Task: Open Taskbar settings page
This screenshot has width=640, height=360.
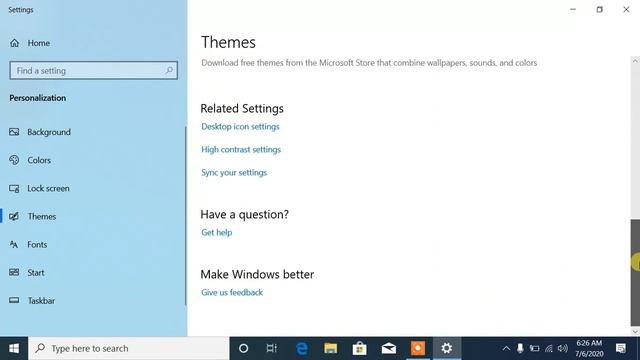Action: [32, 301]
